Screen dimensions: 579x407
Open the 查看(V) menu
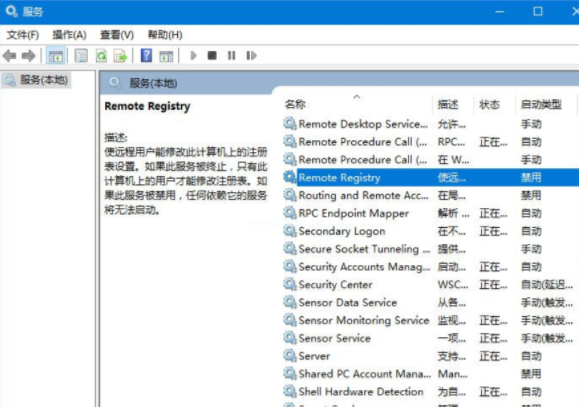click(117, 35)
